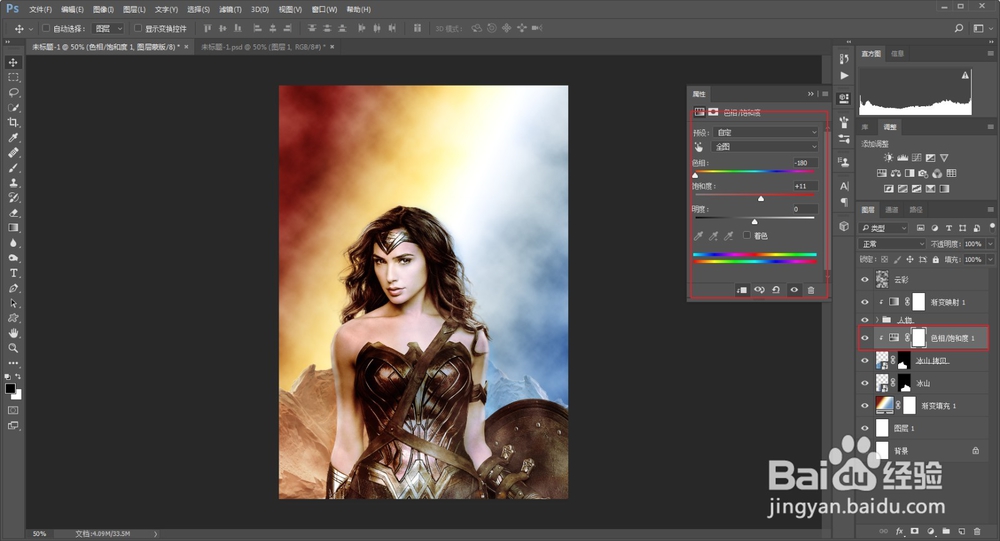This screenshot has width=1000, height=541.
Task: Click the on-image adjustment hand icon
Action: click(699, 147)
